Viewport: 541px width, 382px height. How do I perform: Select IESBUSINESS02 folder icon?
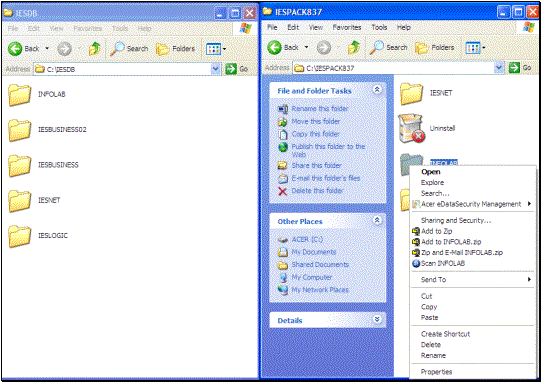coord(19,130)
